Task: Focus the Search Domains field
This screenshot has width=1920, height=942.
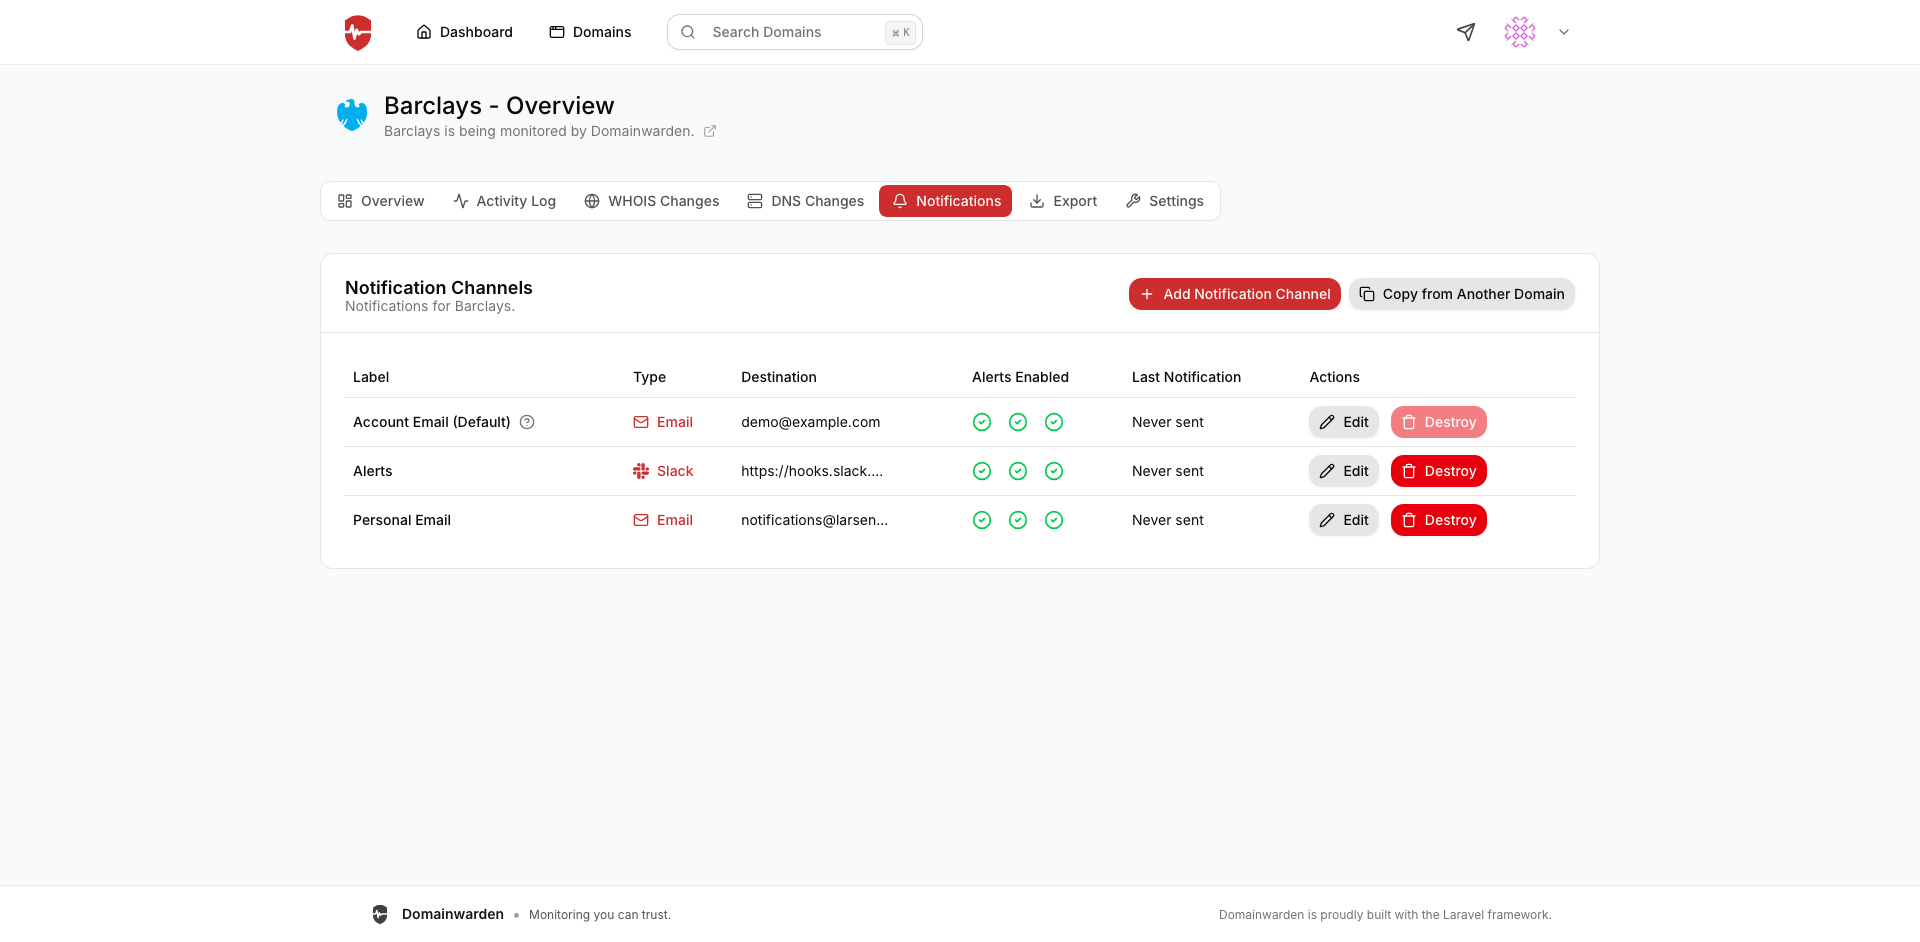Action: click(x=794, y=32)
